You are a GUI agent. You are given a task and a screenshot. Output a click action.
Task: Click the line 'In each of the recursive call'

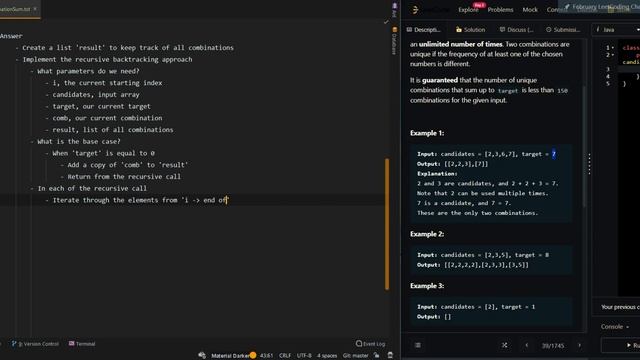[x=92, y=189]
